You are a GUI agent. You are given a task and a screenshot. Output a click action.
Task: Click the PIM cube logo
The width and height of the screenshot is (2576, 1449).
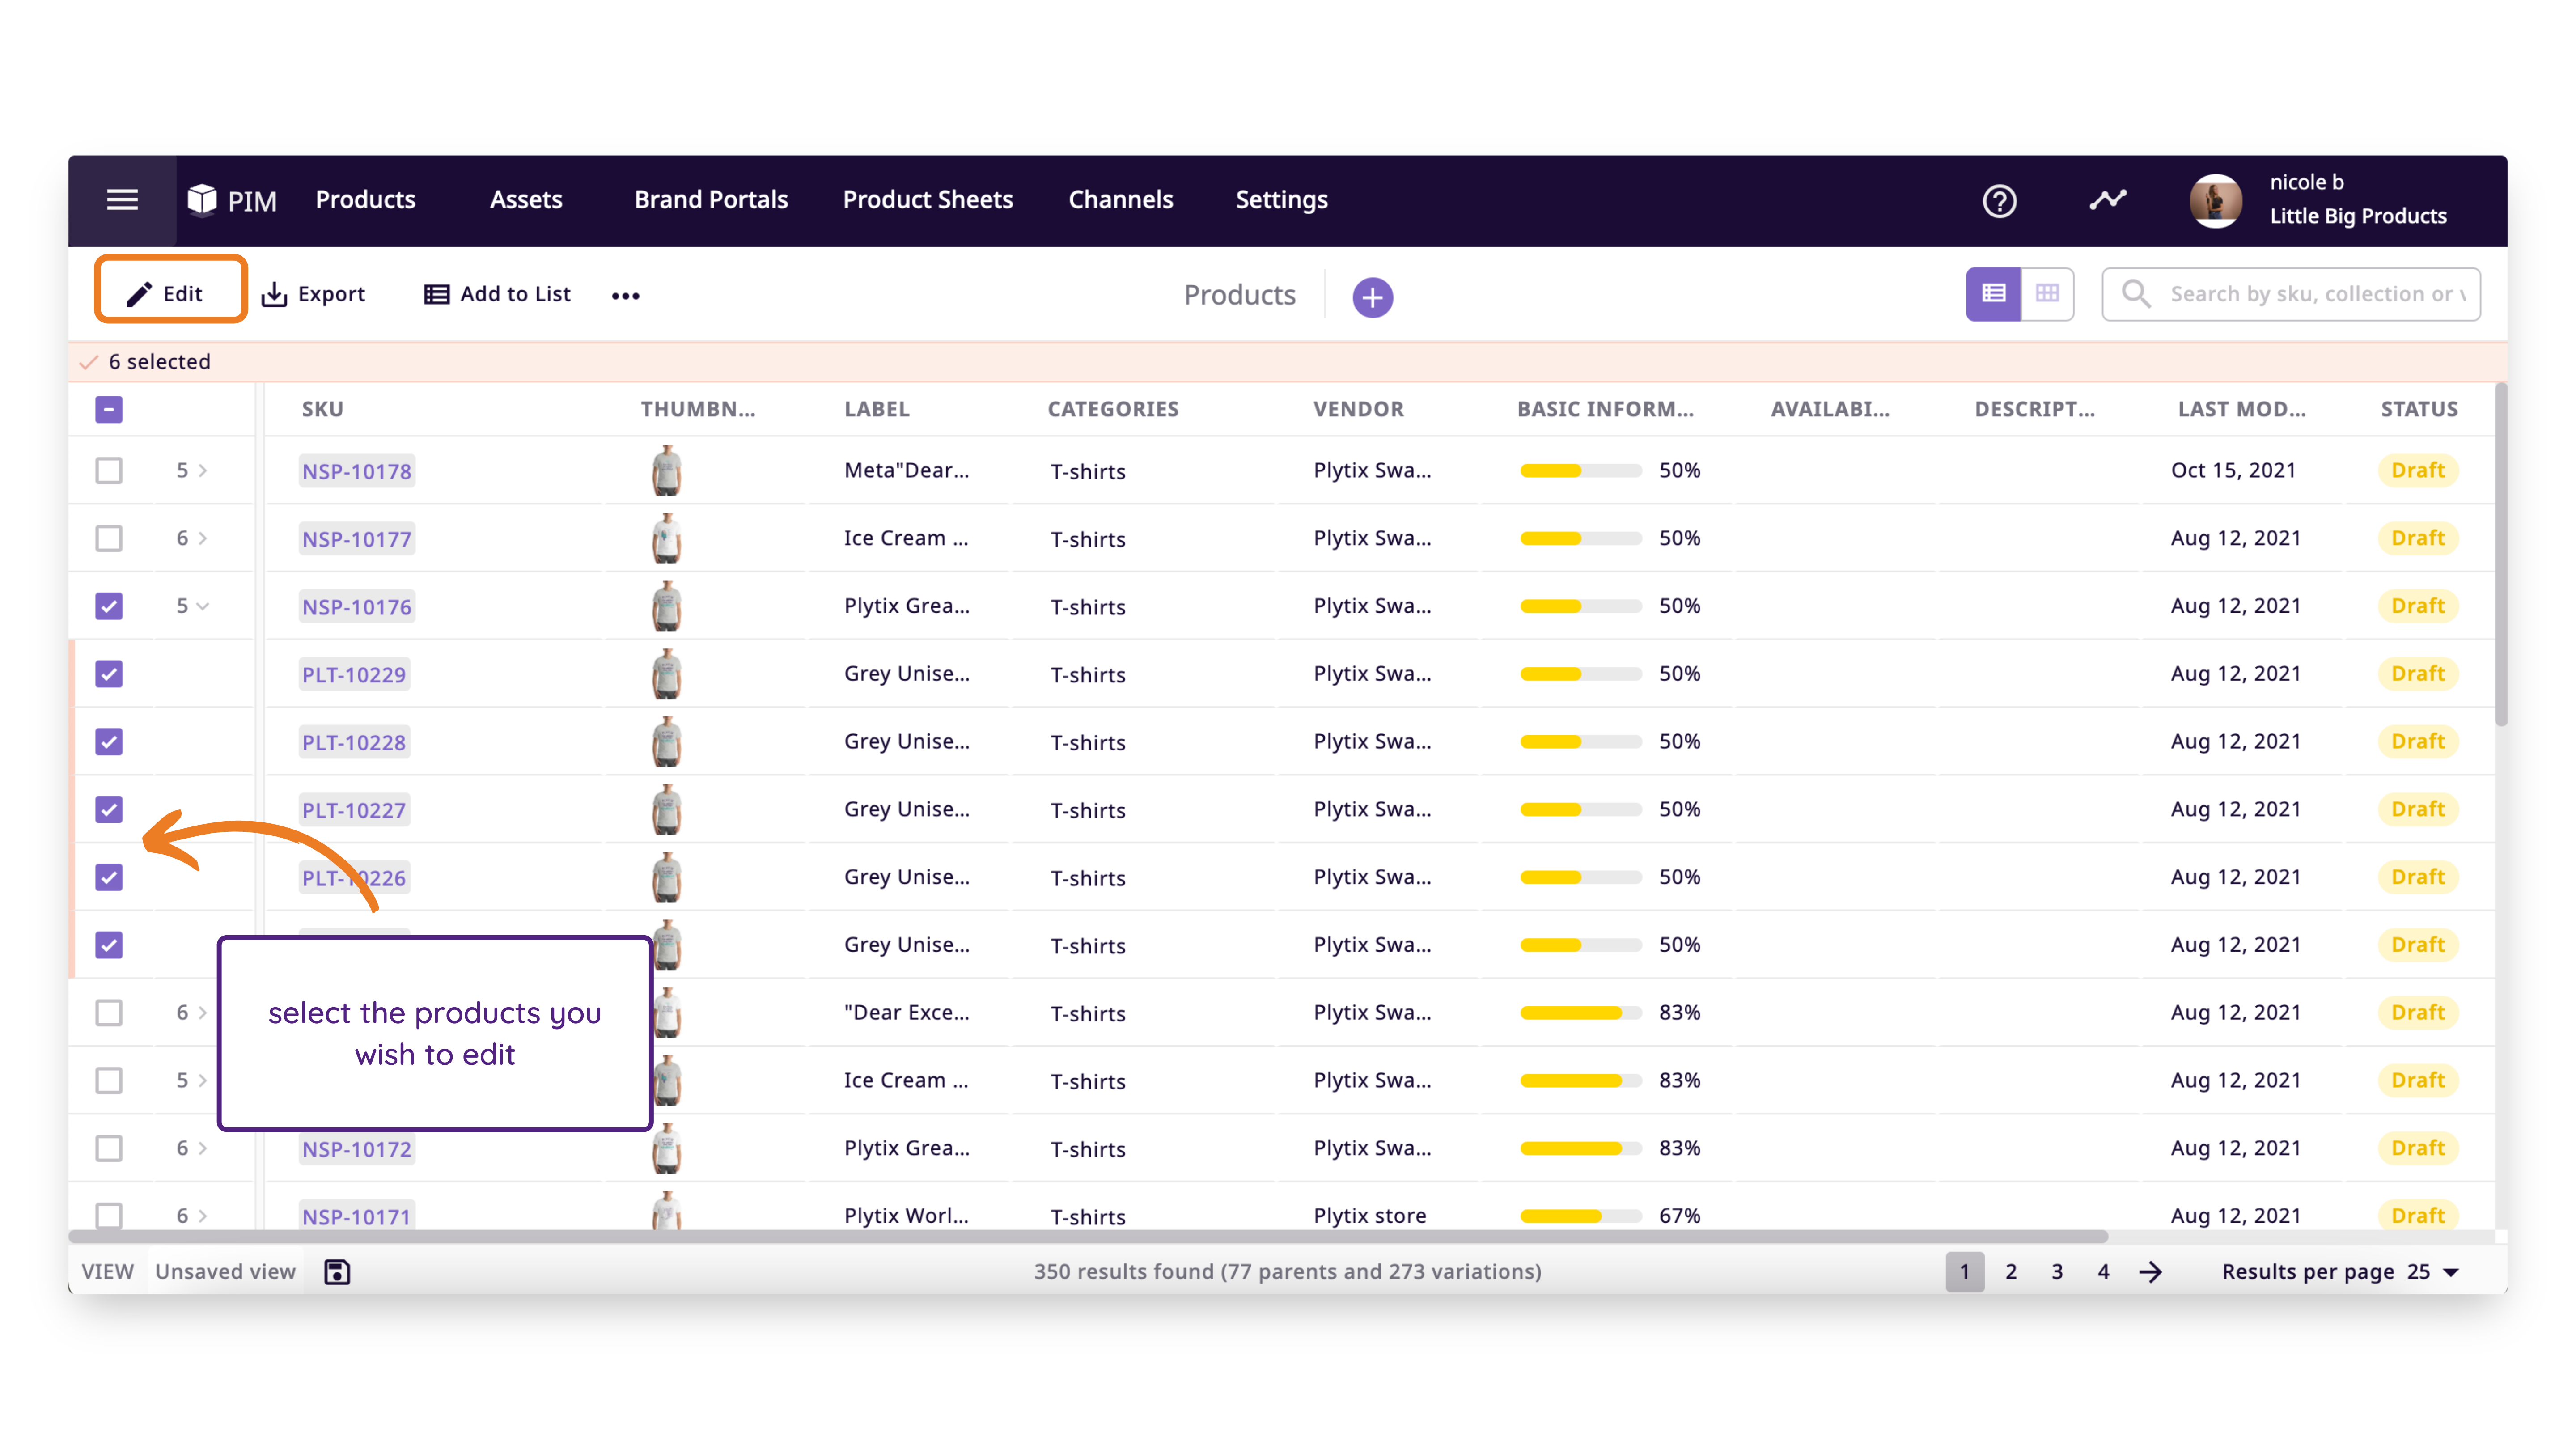click(202, 200)
